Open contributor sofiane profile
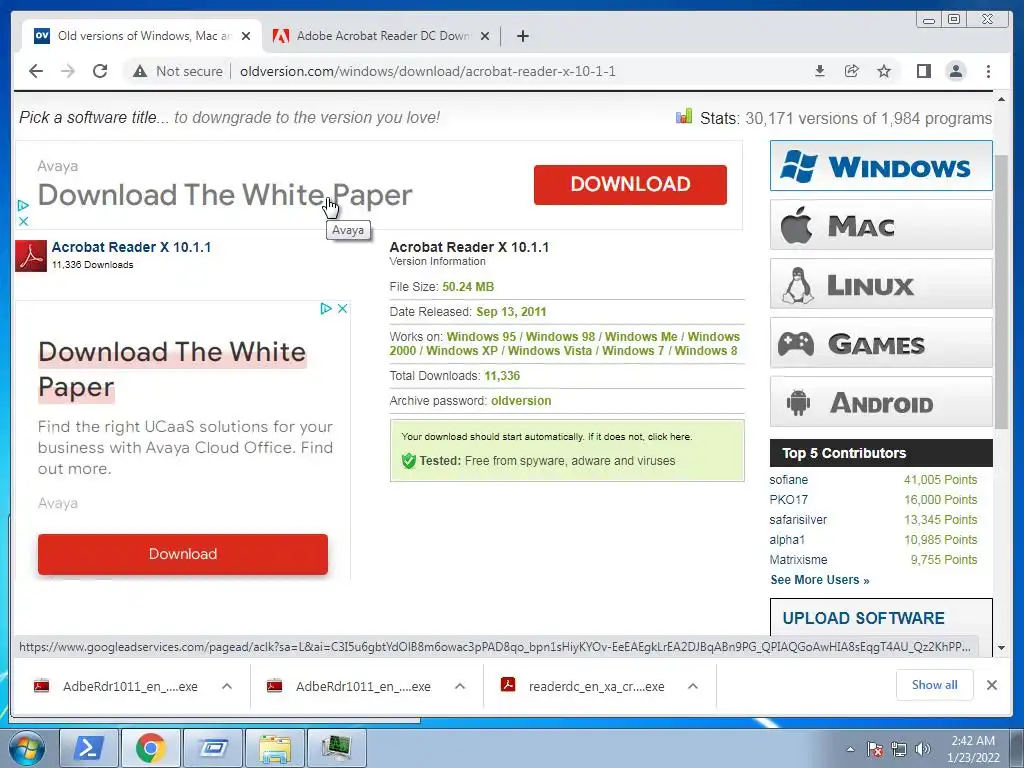The image size is (1024, 768). [788, 479]
